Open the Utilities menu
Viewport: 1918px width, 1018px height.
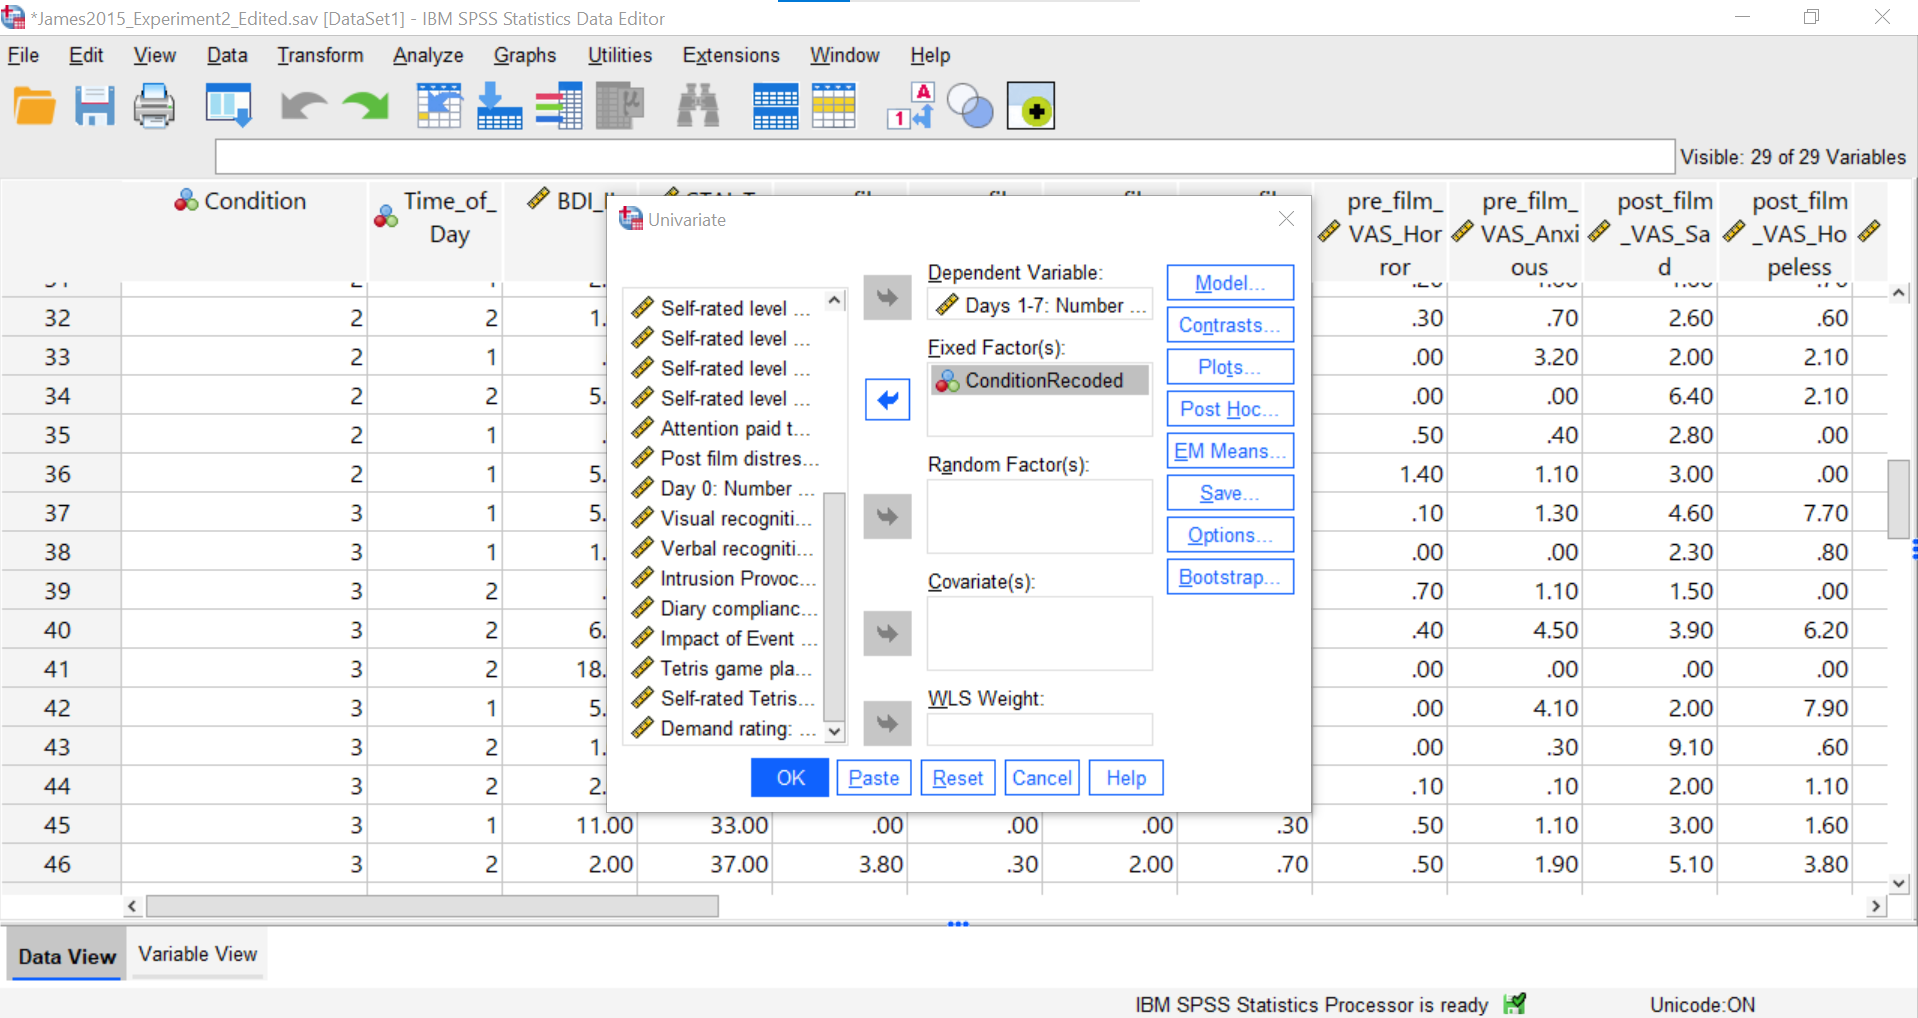[x=620, y=55]
